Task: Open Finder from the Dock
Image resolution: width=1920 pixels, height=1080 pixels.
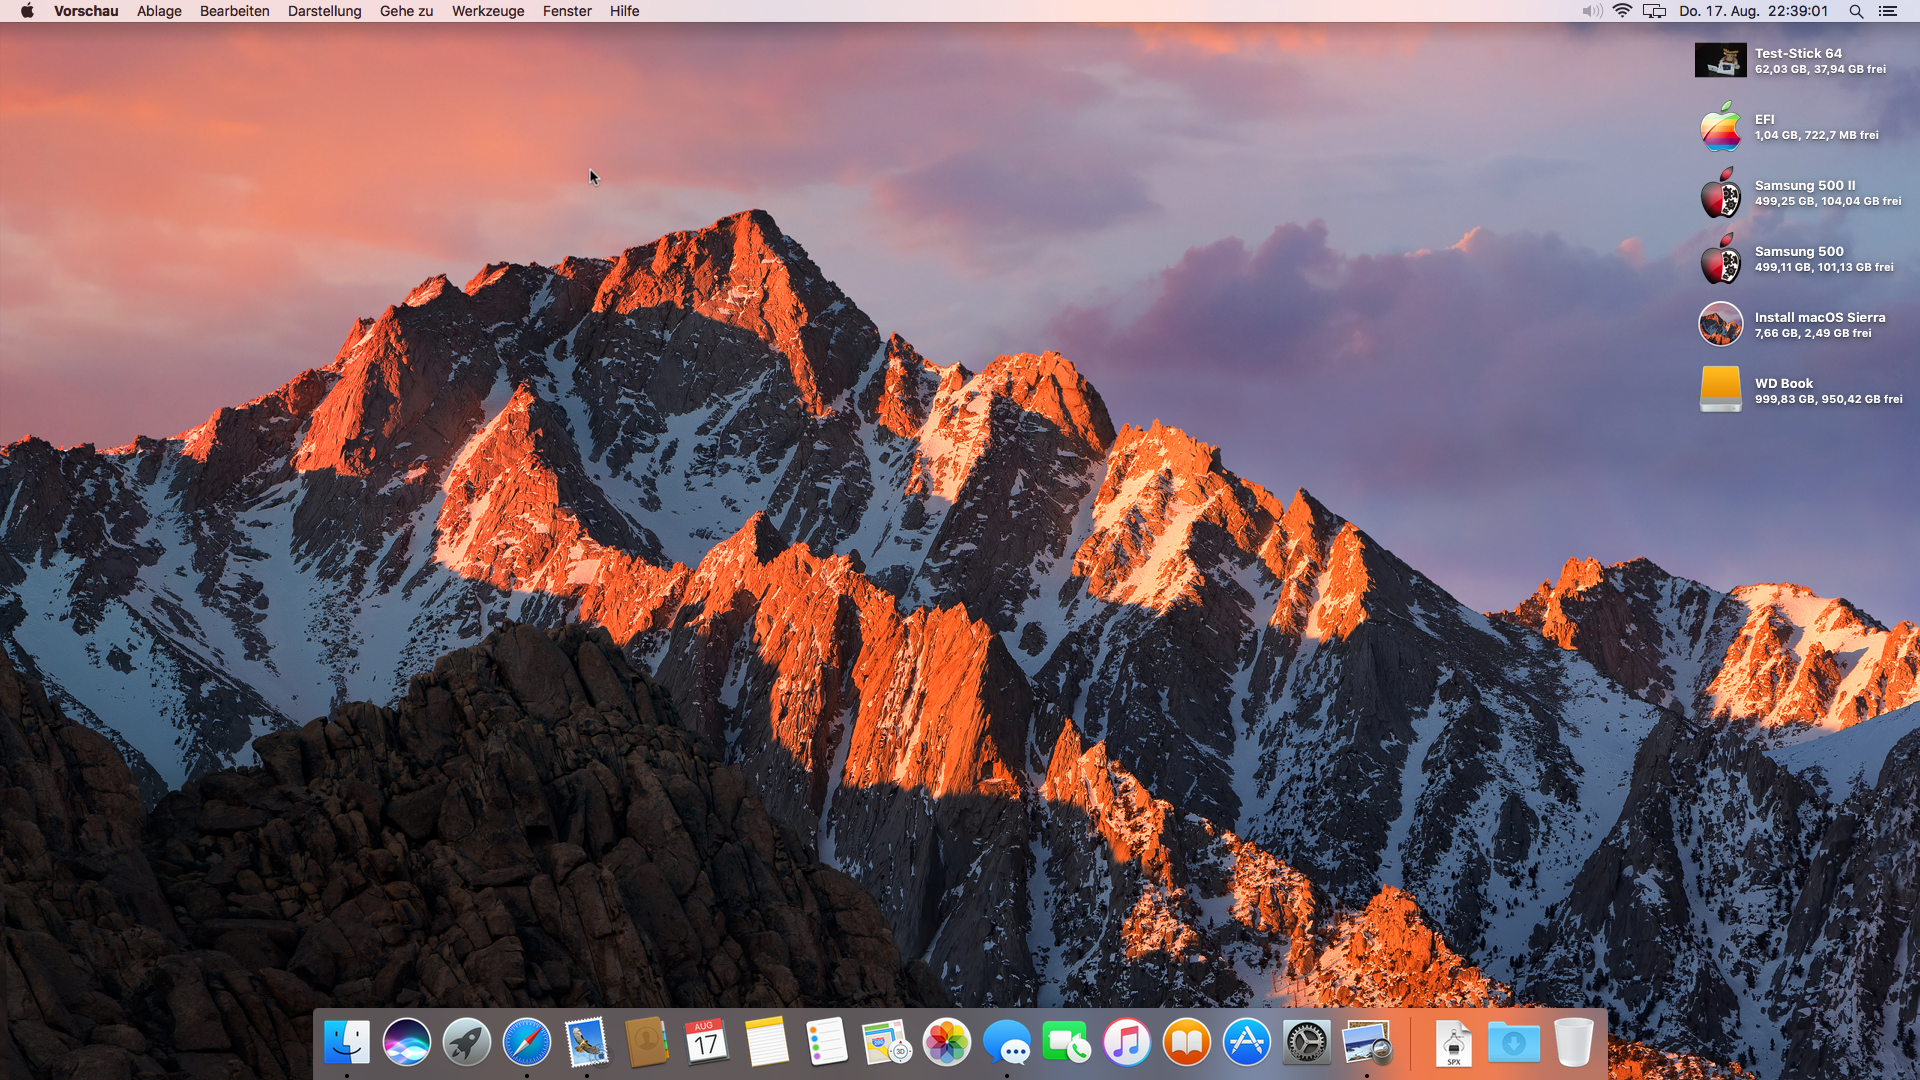Action: click(347, 1043)
